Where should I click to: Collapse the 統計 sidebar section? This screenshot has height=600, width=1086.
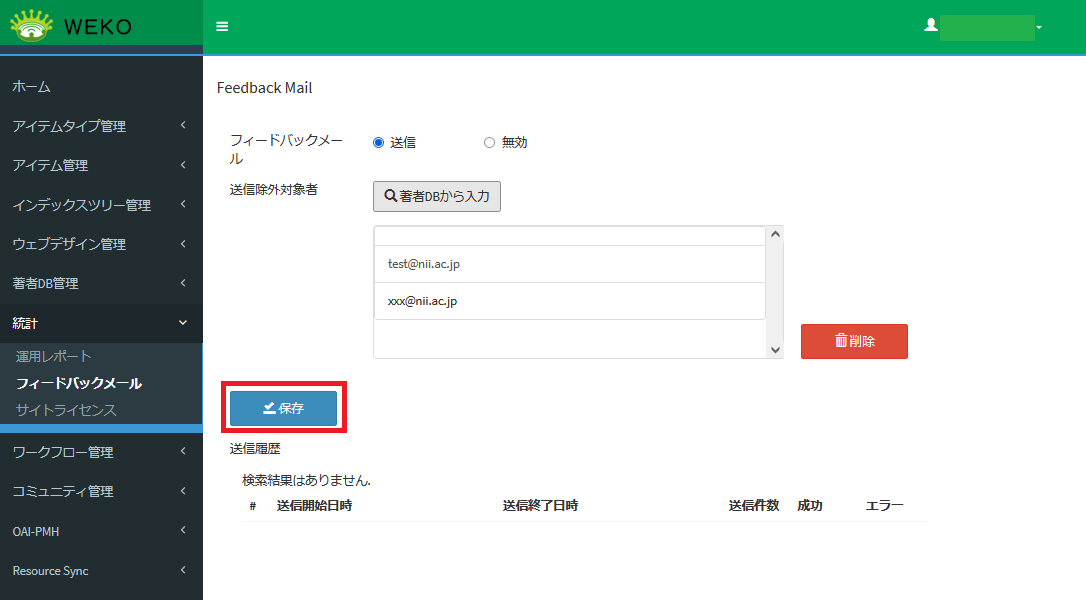(x=100, y=323)
